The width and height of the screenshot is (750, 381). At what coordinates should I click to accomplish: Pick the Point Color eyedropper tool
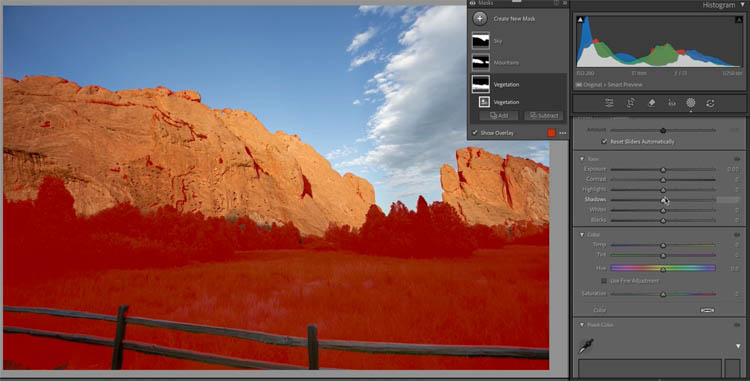586,346
